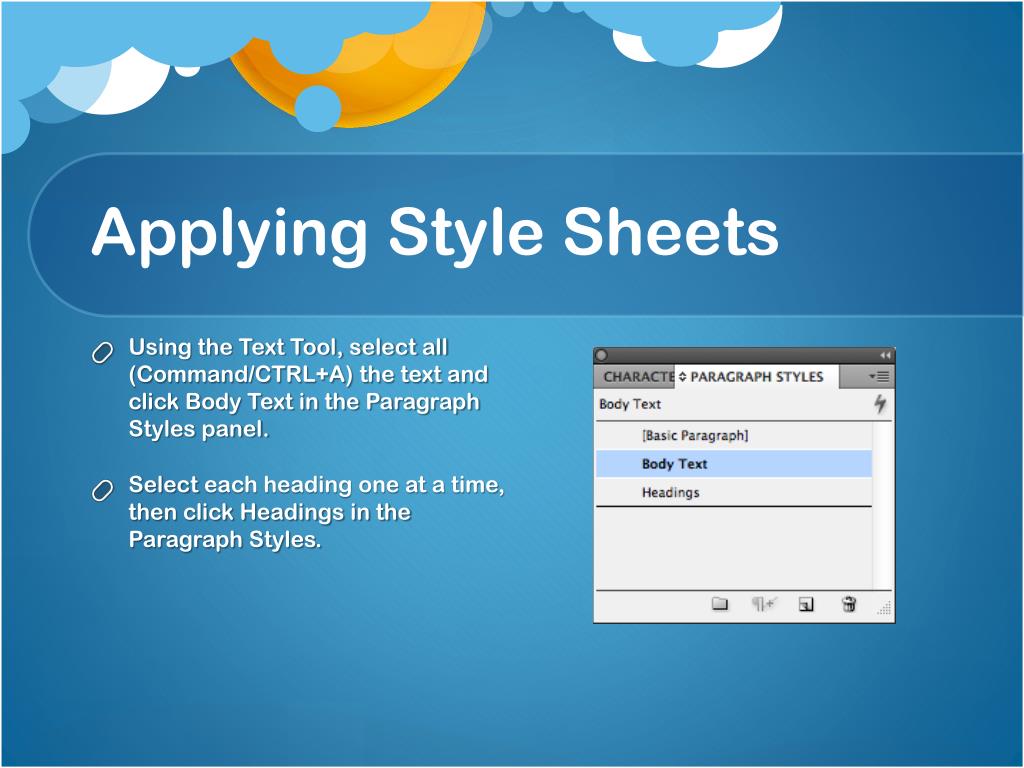Select the Paragraph Styles tab
The width and height of the screenshot is (1024, 768).
coord(756,377)
